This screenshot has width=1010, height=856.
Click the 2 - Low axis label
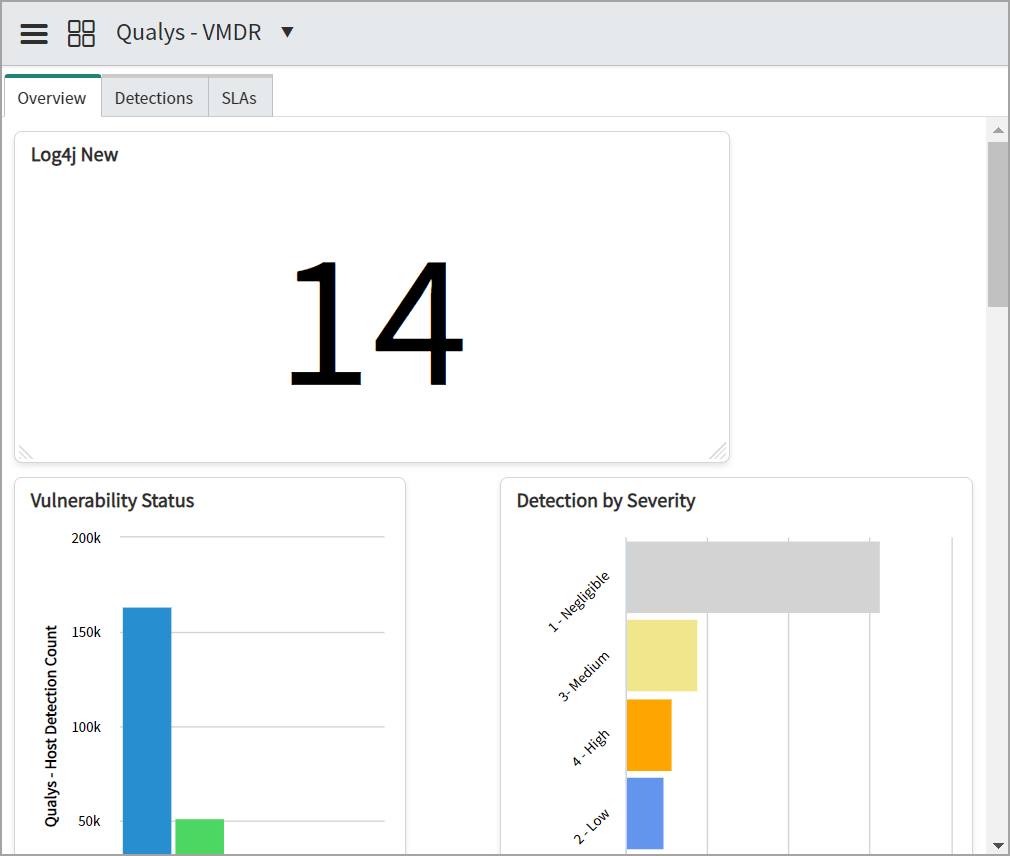(591, 826)
